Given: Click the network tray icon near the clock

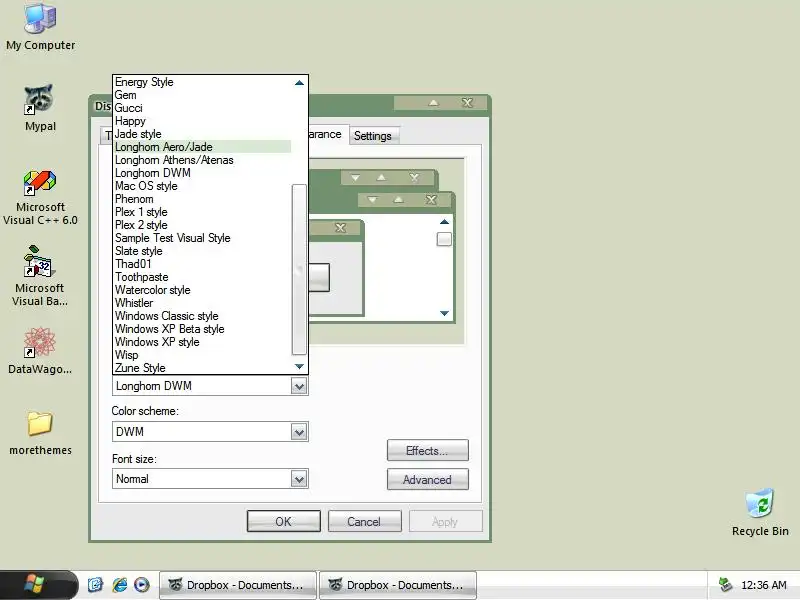Looking at the screenshot, I should pos(725,585).
